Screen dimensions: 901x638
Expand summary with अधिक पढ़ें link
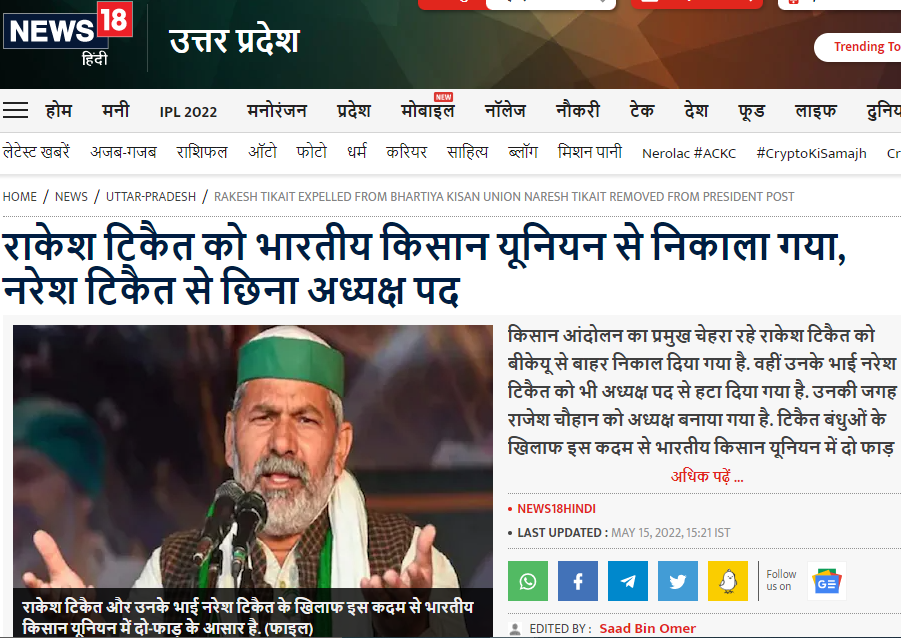point(707,476)
